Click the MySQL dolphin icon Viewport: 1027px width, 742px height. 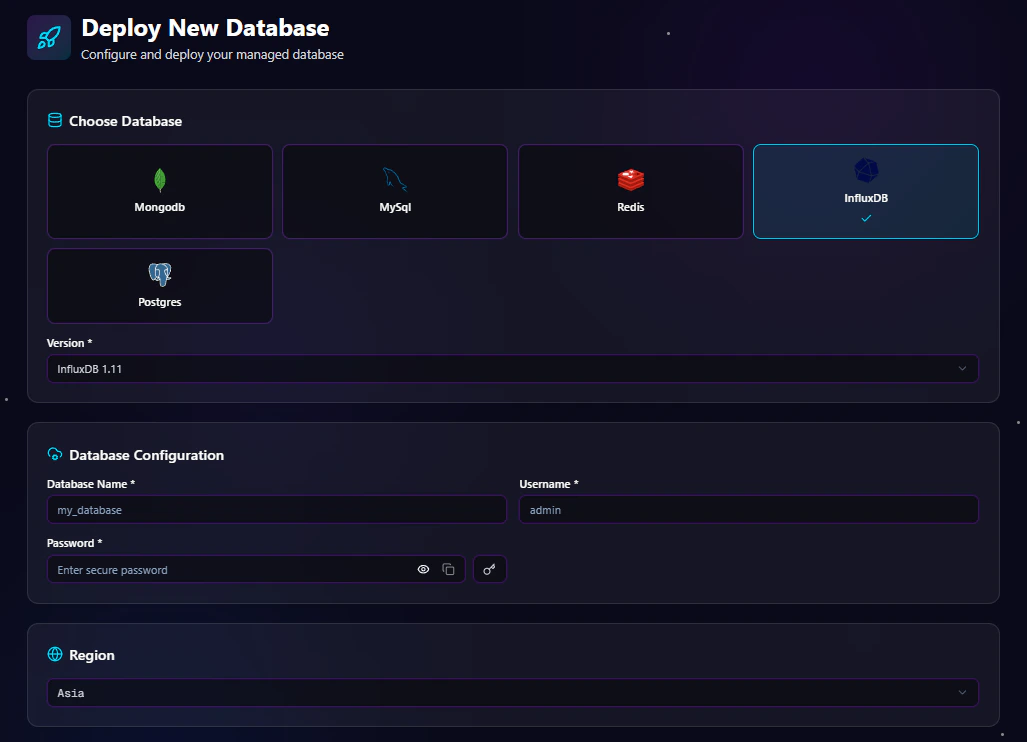click(395, 179)
